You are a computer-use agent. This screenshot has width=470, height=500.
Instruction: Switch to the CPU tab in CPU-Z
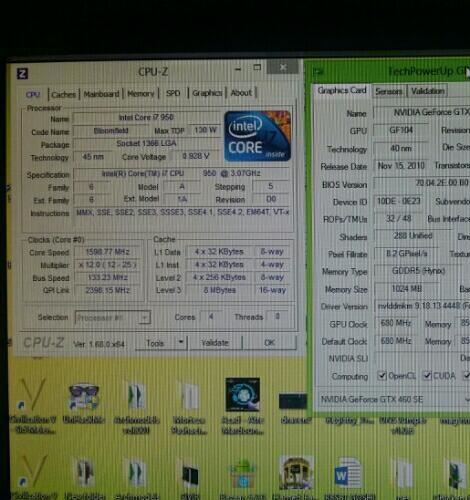pyautogui.click(x=33, y=94)
